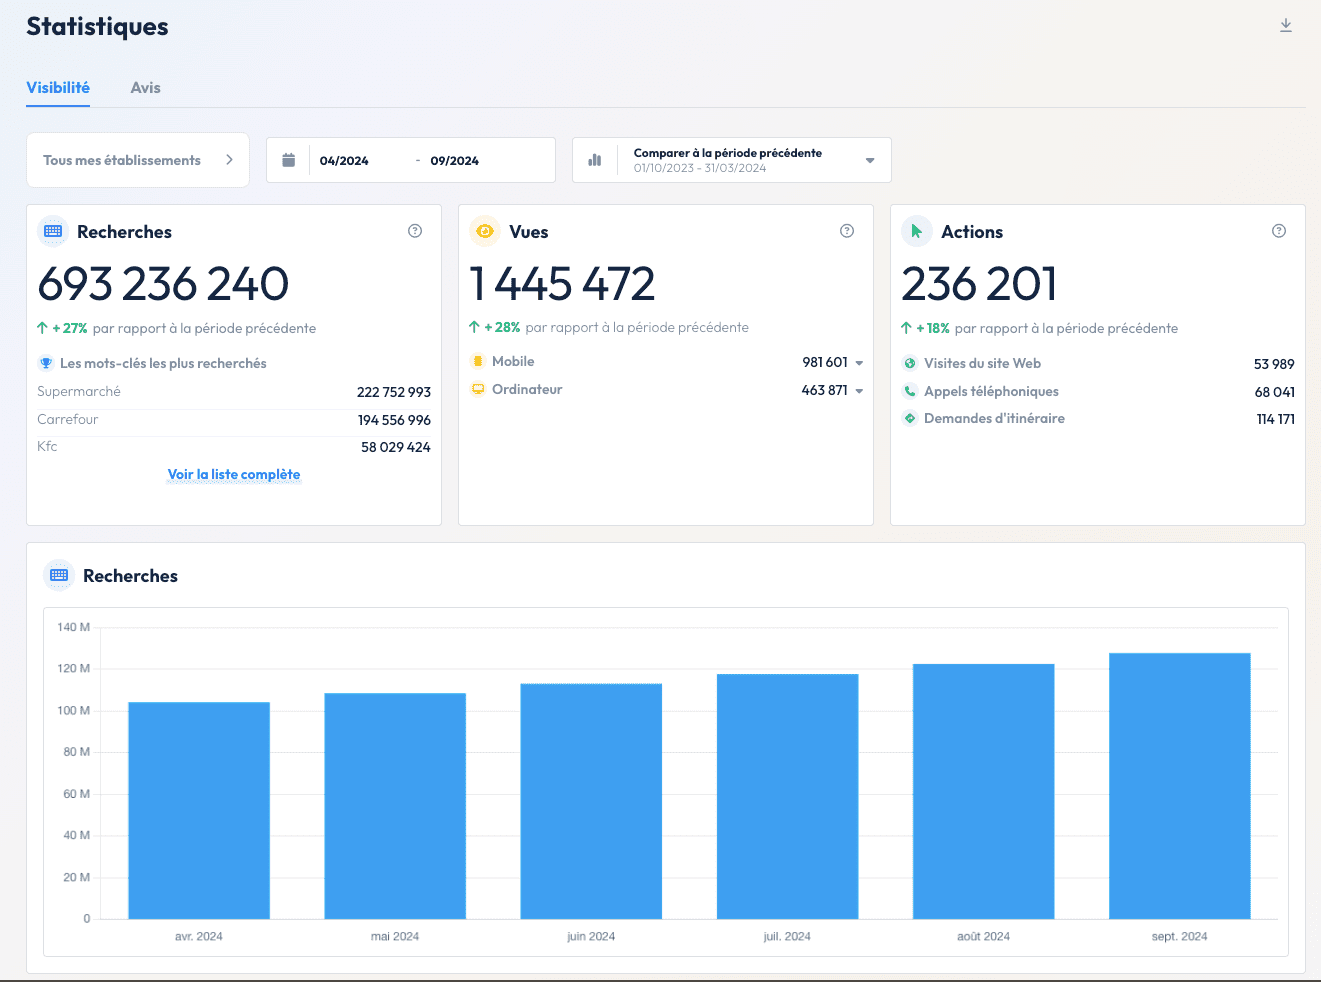Click green up arrow beside +28%

click(x=474, y=327)
